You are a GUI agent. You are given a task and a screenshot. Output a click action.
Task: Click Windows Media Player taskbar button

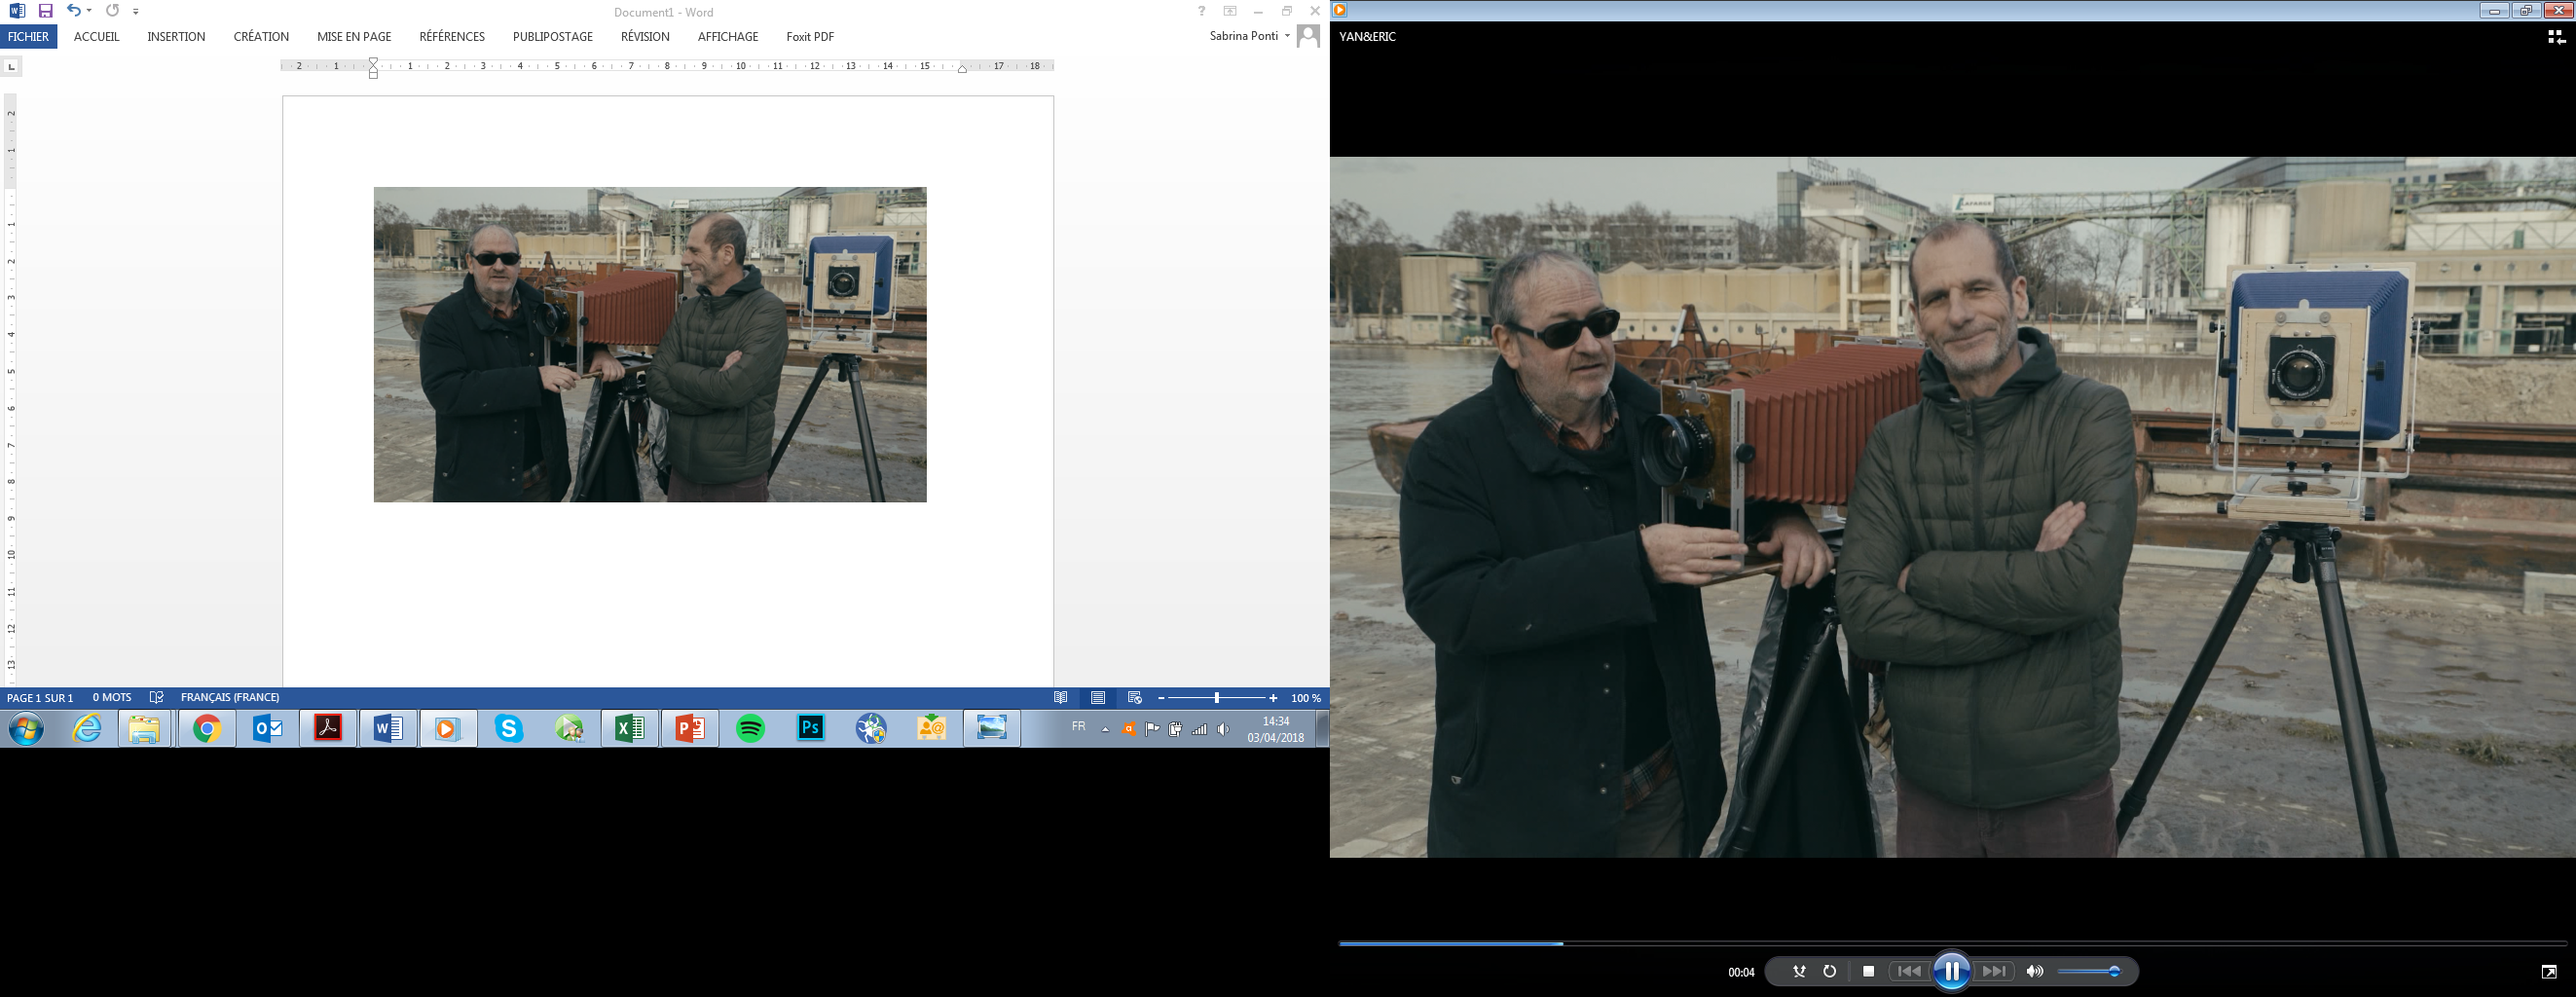point(448,729)
